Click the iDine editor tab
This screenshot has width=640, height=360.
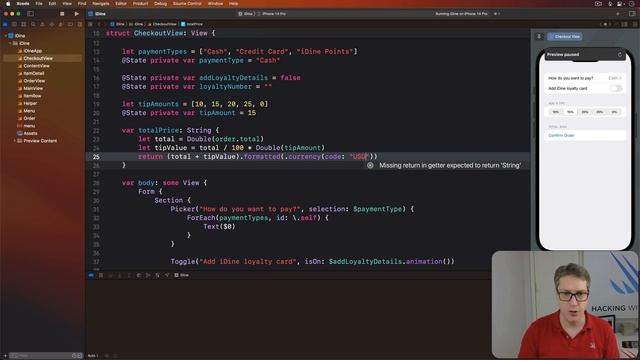tap(97, 14)
